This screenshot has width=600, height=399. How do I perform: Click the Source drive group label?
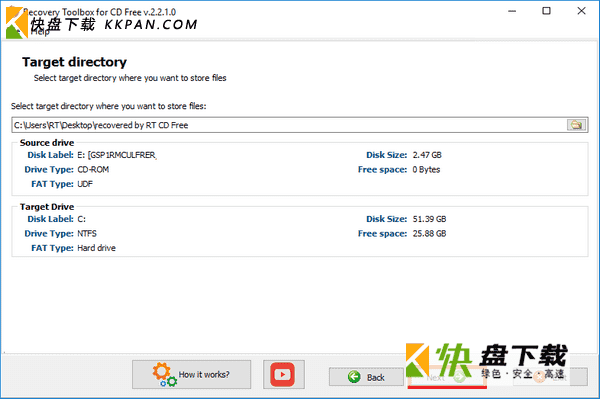pyautogui.click(x=47, y=143)
